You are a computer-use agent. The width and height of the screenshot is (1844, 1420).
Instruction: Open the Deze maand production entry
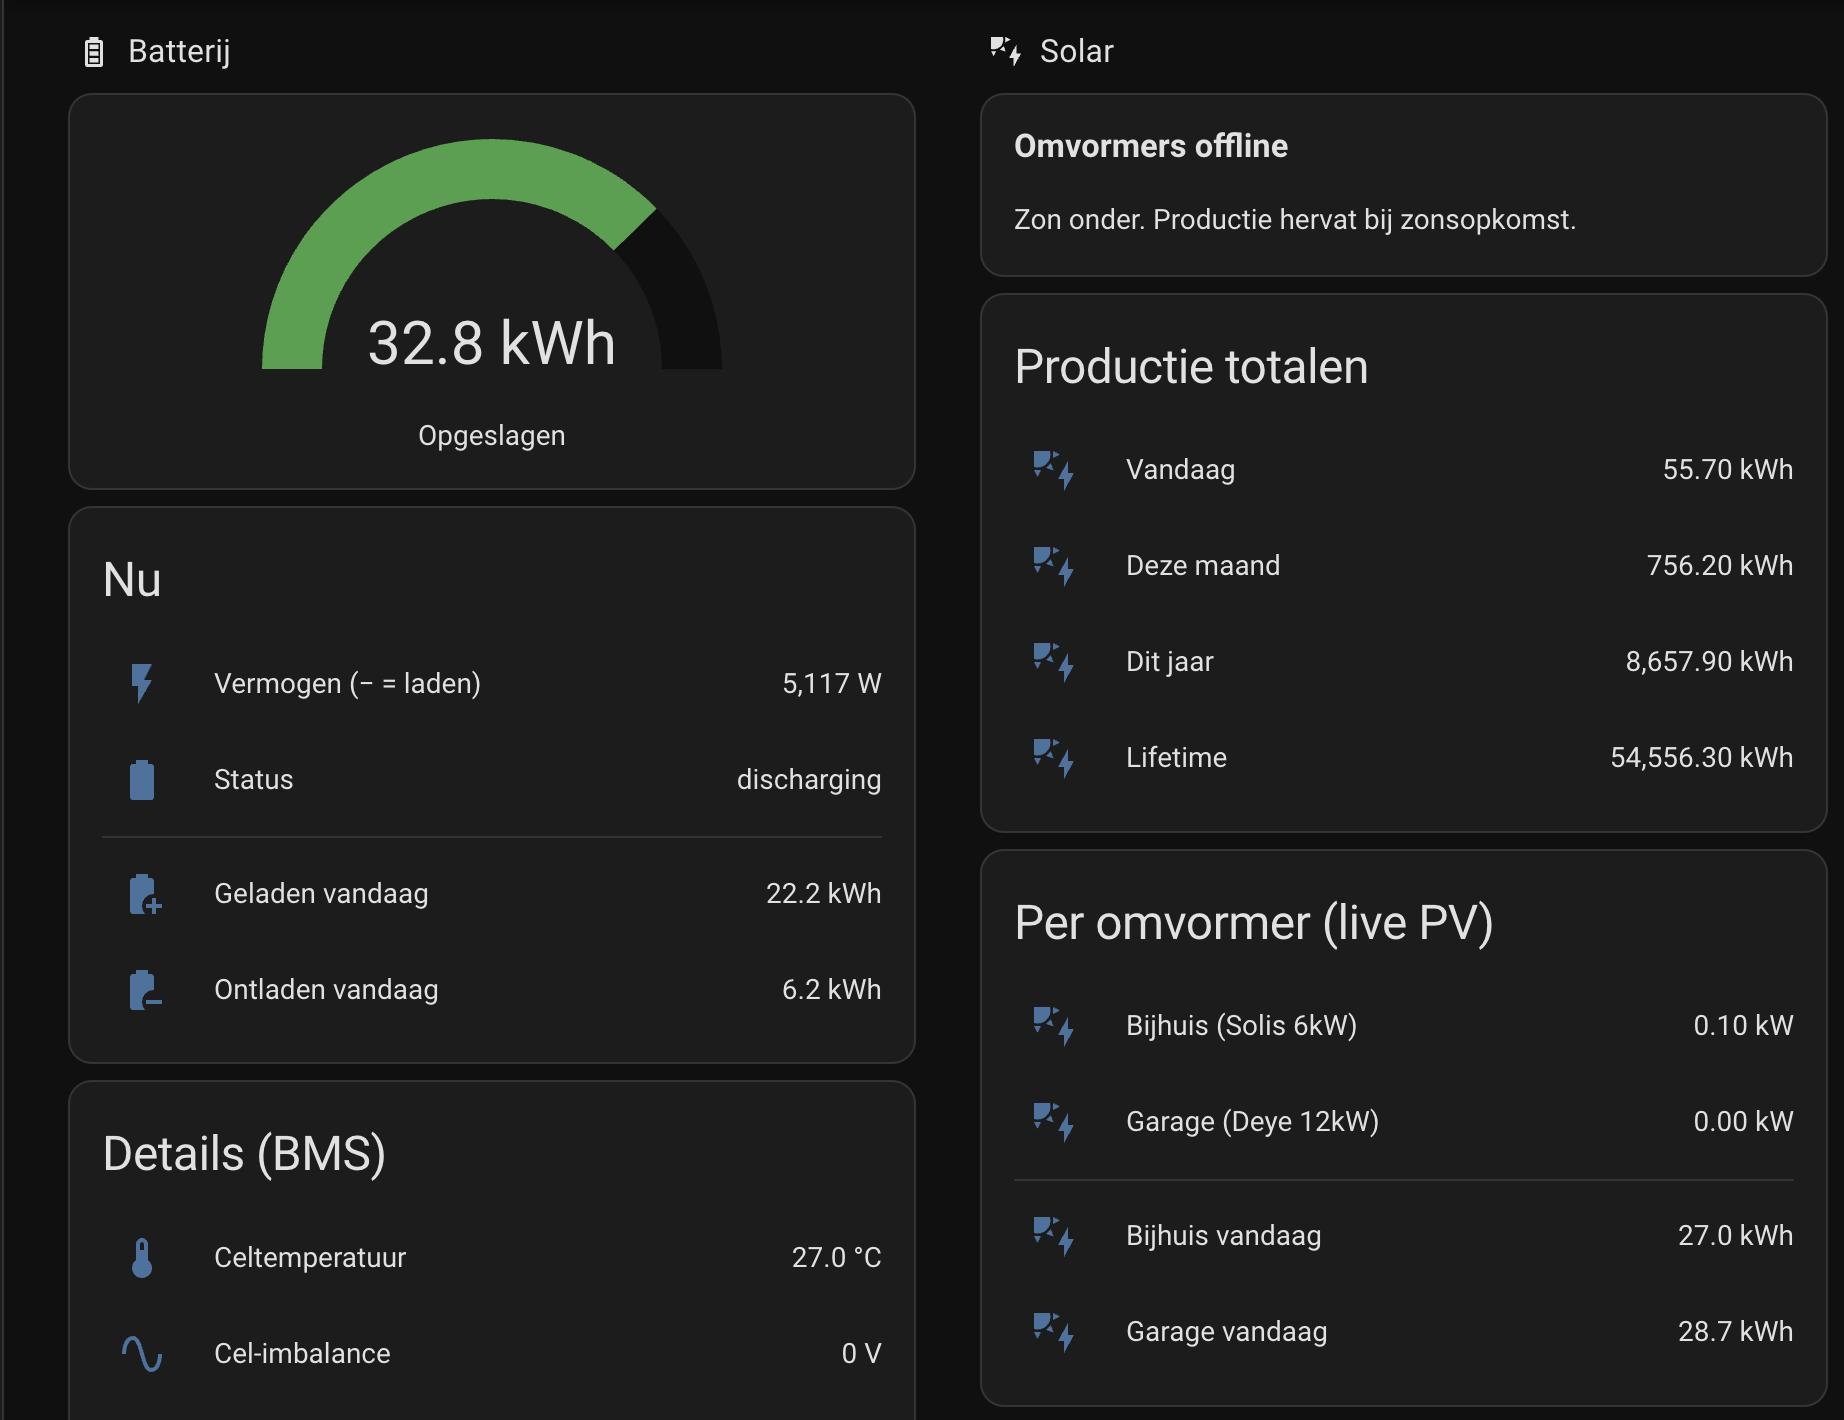click(1404, 566)
